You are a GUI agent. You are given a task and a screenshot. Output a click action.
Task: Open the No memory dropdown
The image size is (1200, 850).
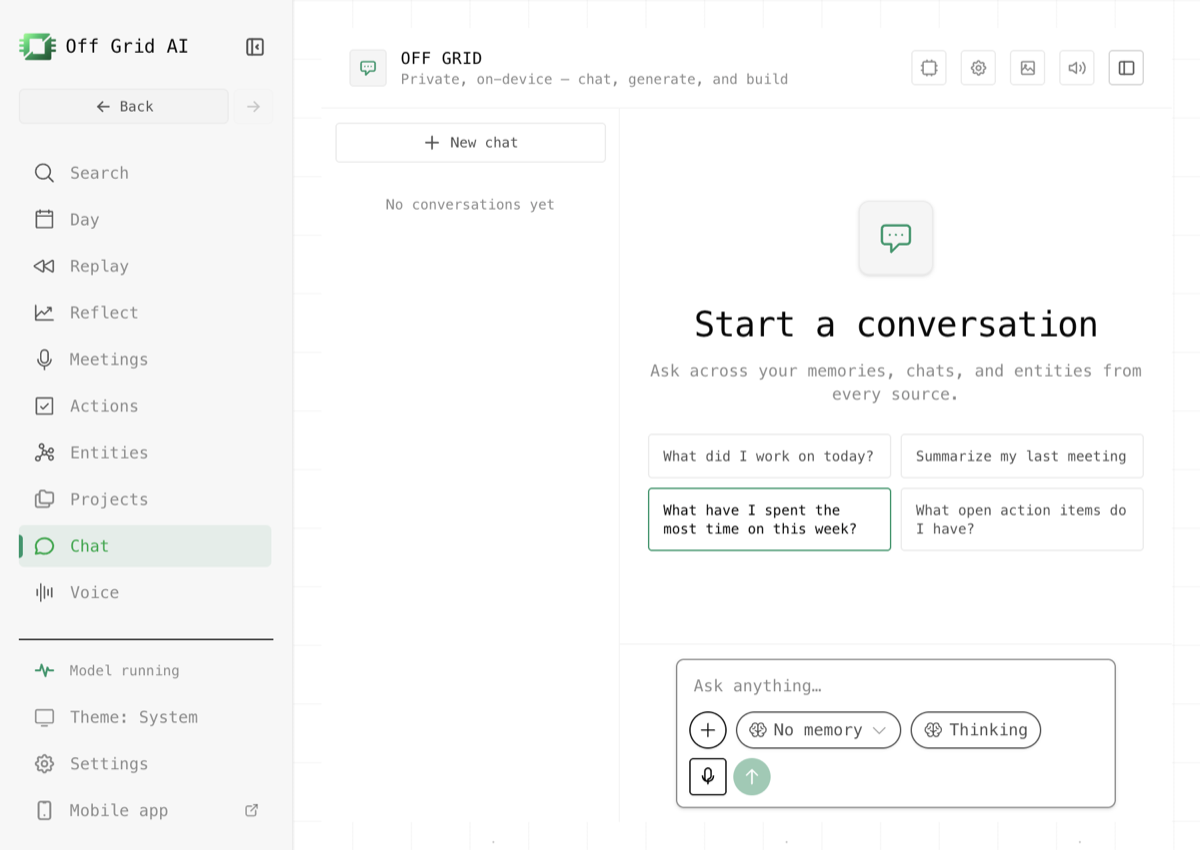click(x=818, y=730)
